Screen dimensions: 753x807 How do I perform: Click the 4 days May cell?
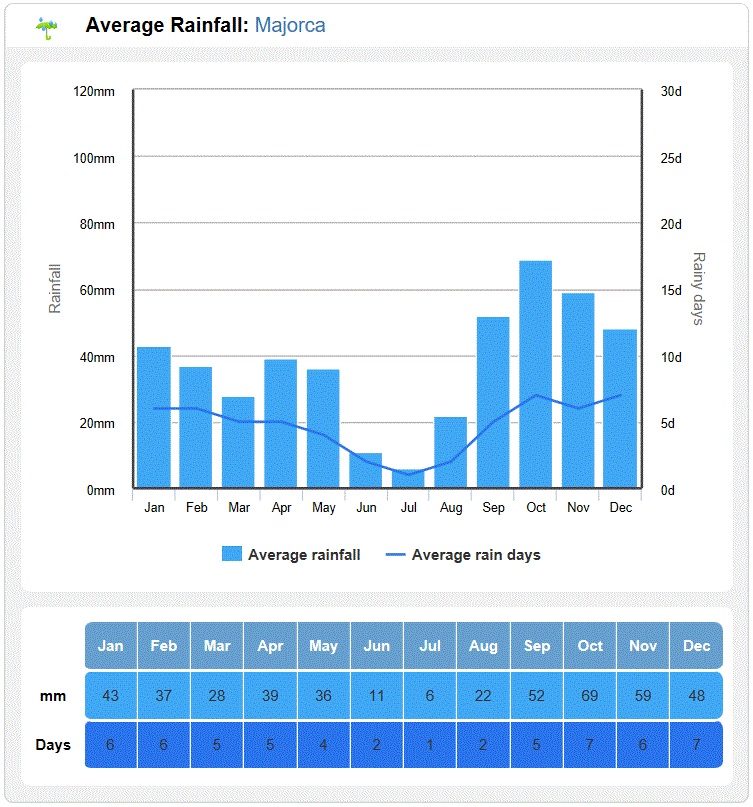pos(324,745)
